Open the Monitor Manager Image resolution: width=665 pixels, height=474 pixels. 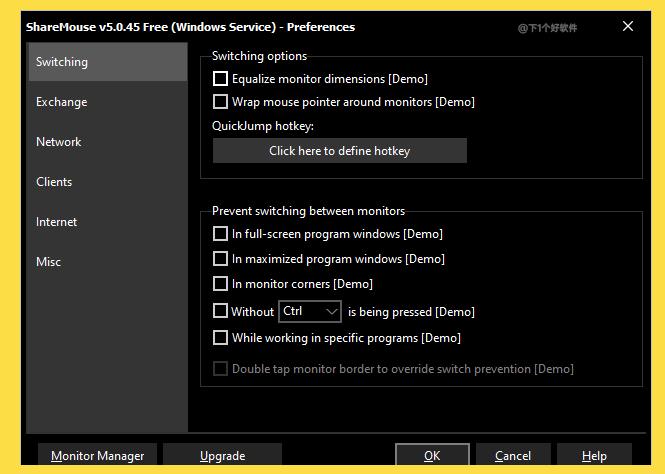[x=98, y=456]
